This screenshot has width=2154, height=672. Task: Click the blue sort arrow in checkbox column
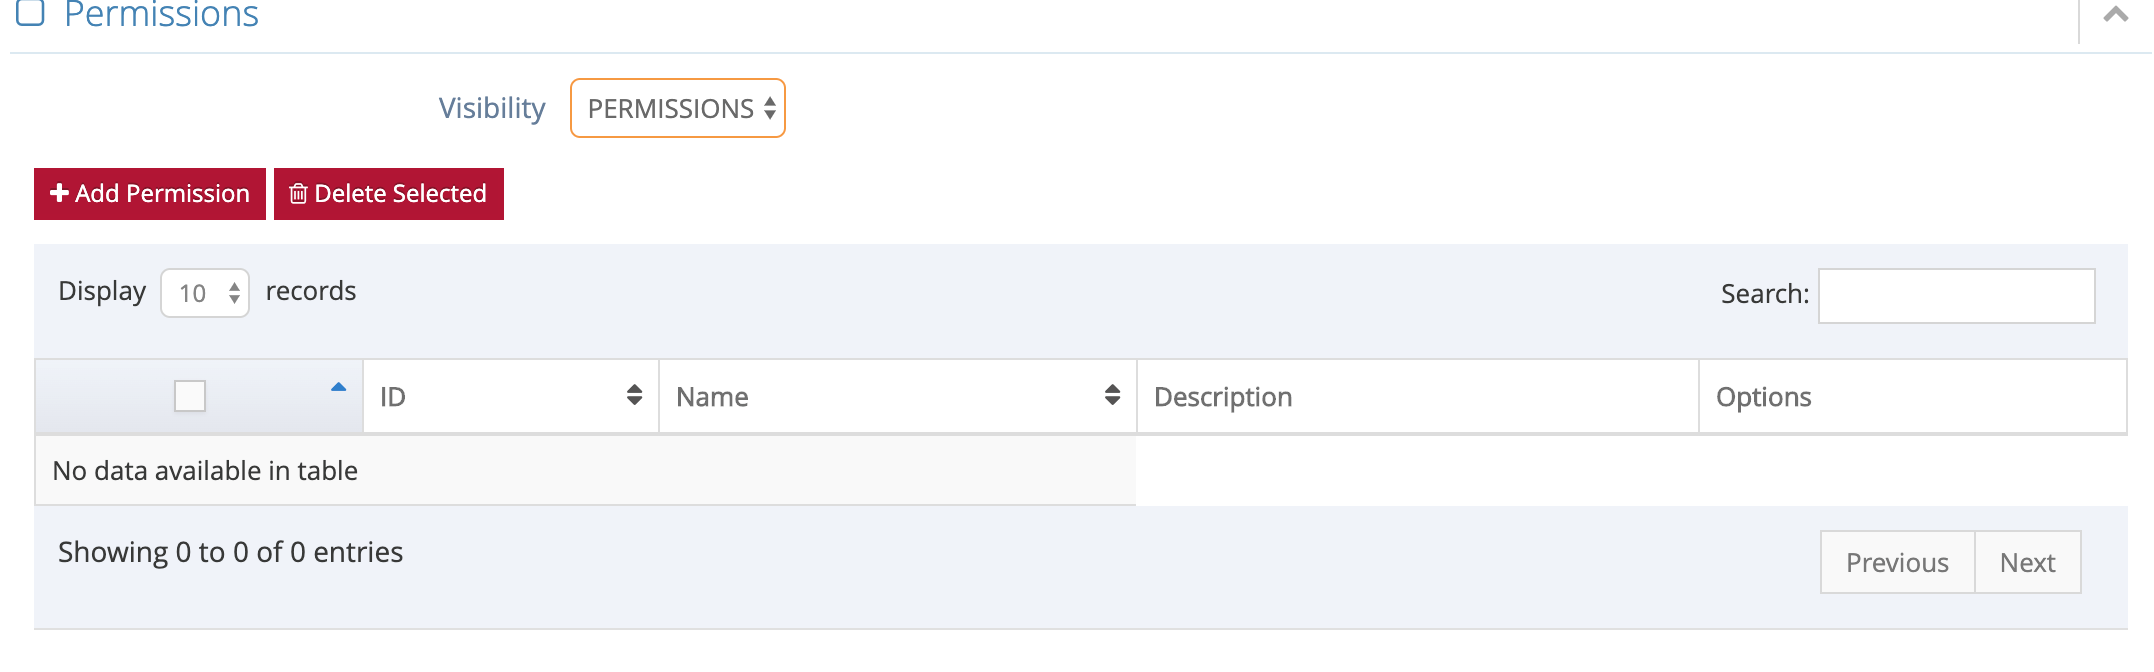[x=338, y=388]
